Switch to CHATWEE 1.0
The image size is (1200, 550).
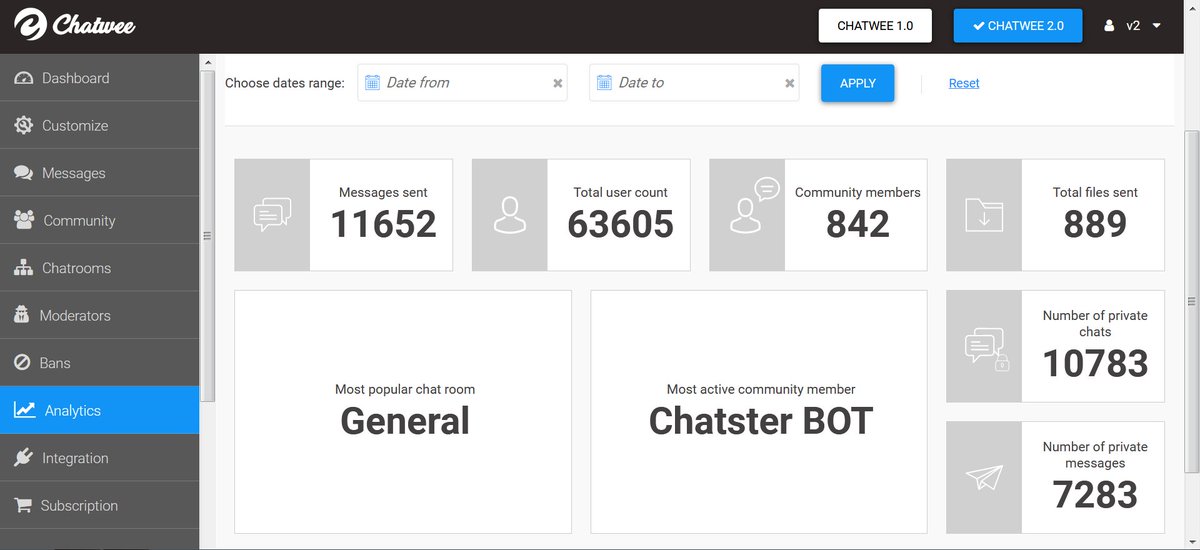875,26
